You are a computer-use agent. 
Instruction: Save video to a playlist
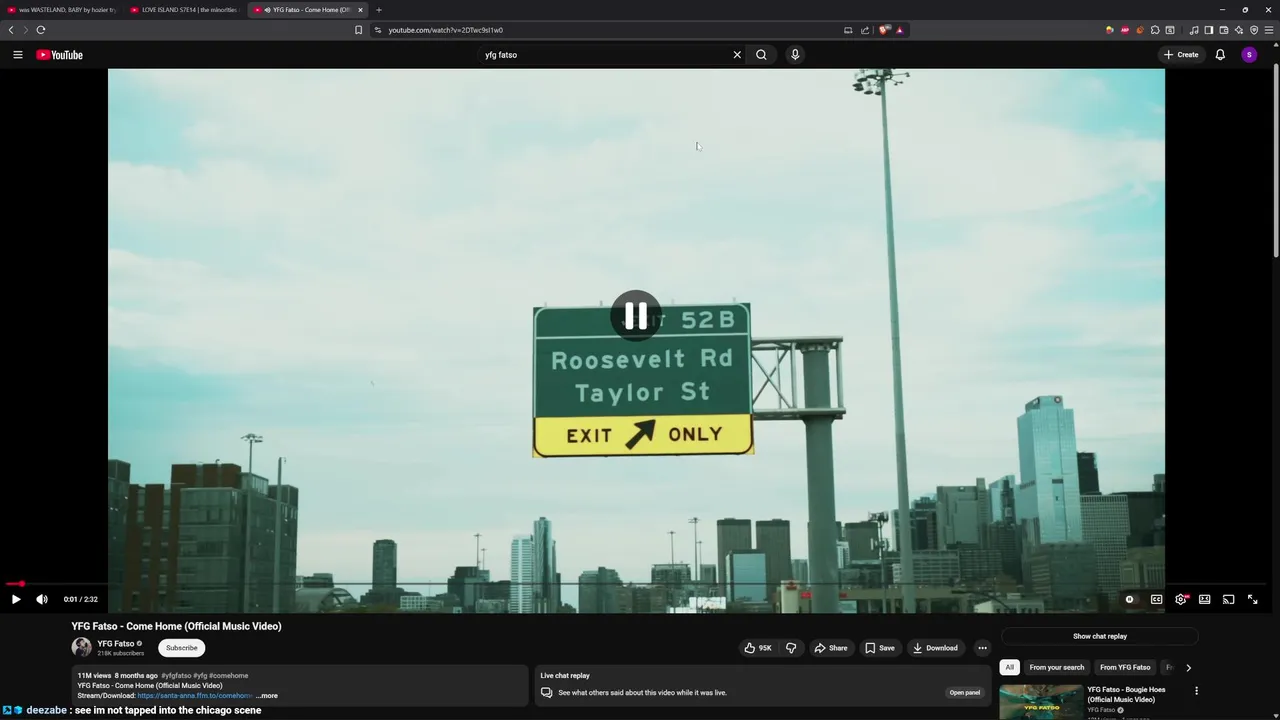(x=880, y=648)
